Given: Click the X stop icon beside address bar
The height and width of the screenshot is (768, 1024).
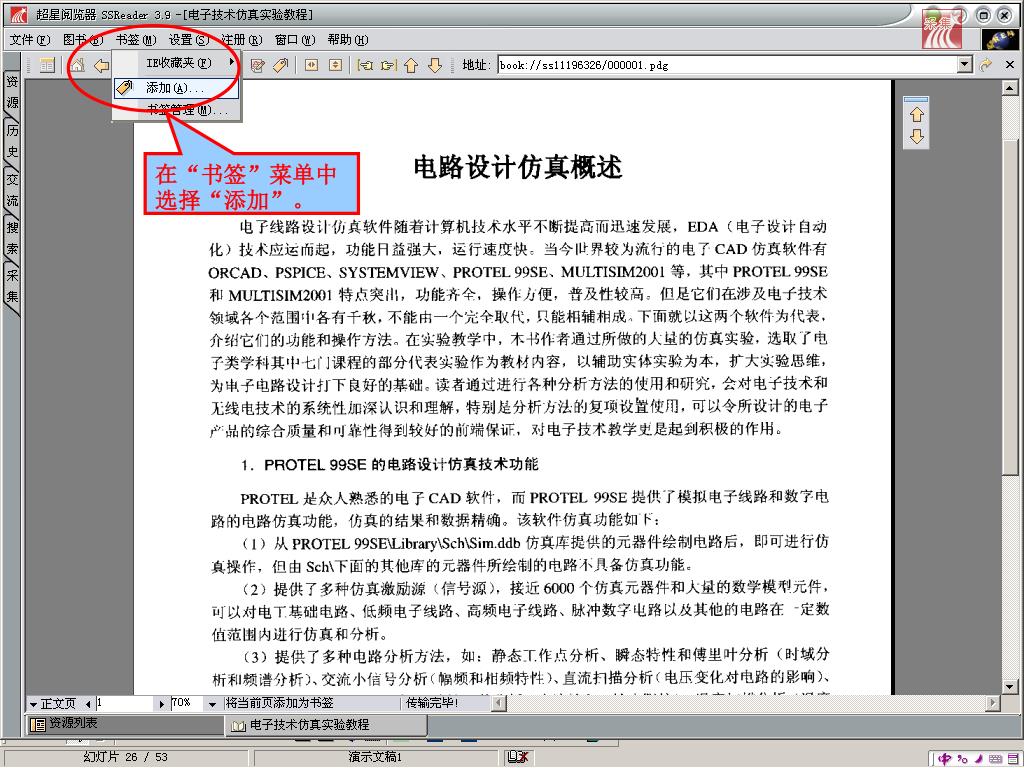Looking at the screenshot, I should [1010, 65].
